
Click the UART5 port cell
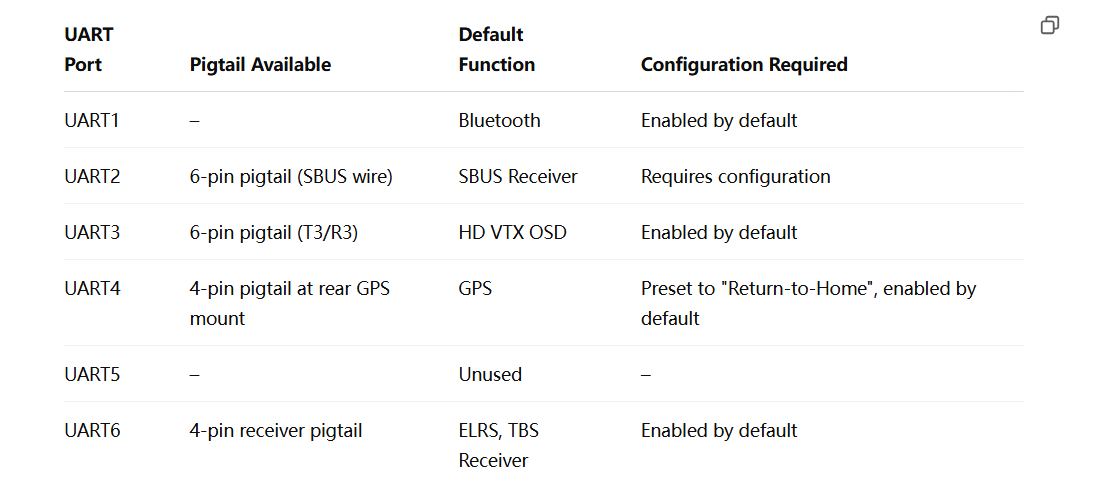point(92,374)
